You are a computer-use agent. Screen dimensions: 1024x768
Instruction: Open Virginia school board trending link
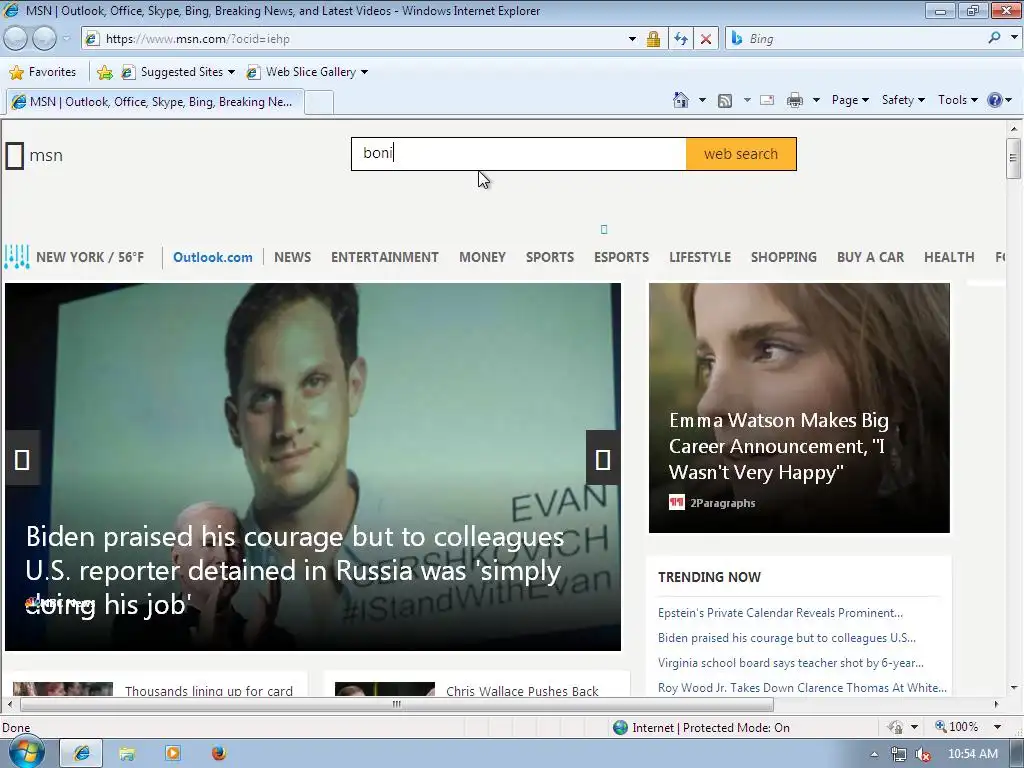791,663
